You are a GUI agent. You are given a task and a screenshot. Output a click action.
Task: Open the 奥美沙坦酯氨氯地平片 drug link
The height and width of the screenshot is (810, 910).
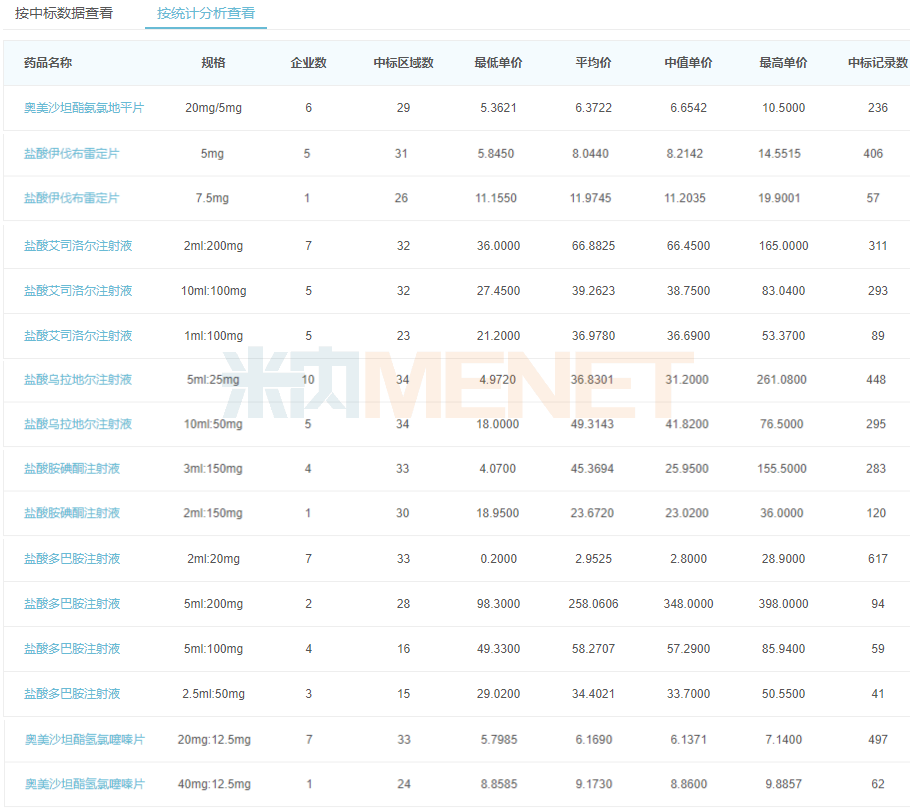pos(84,108)
